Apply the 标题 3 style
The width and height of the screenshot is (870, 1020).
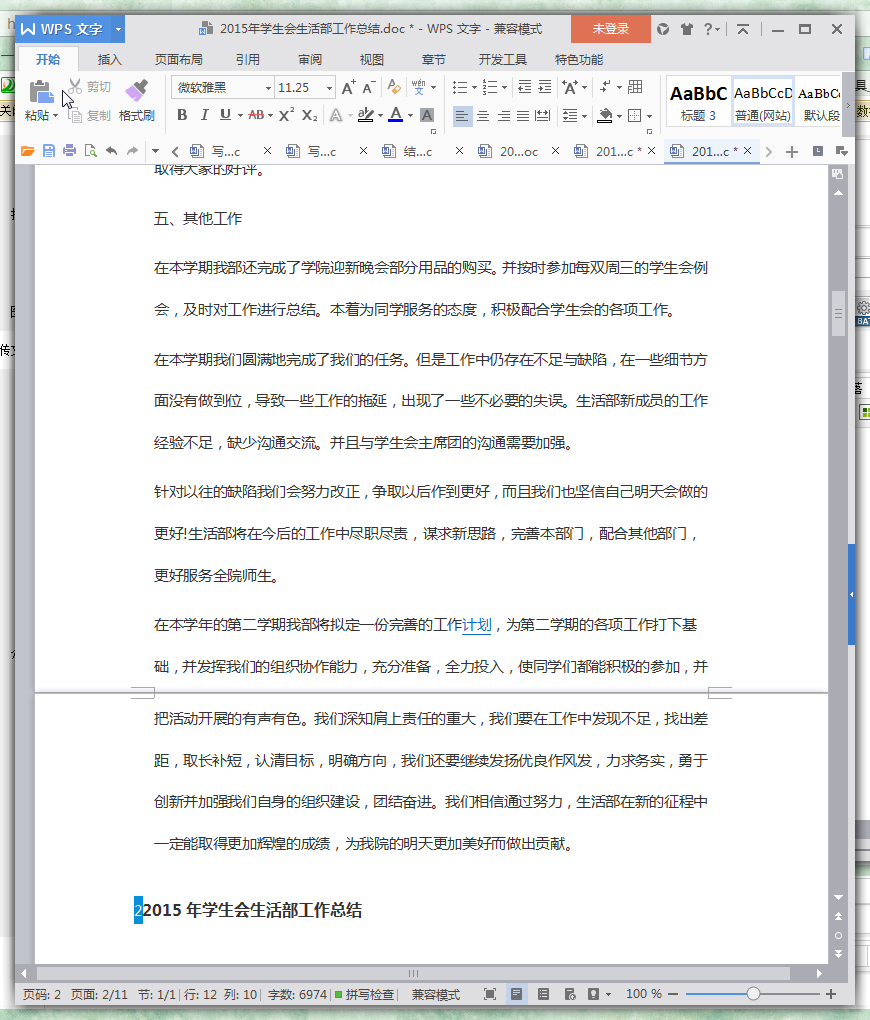pyautogui.click(x=698, y=102)
